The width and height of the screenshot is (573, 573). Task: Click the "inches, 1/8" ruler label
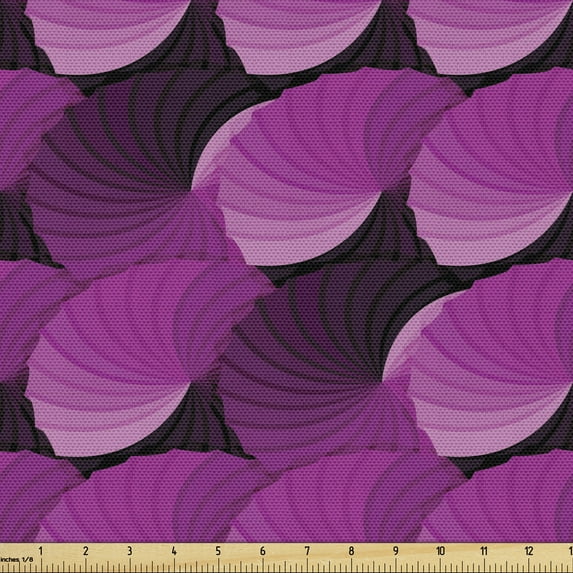[16, 559]
